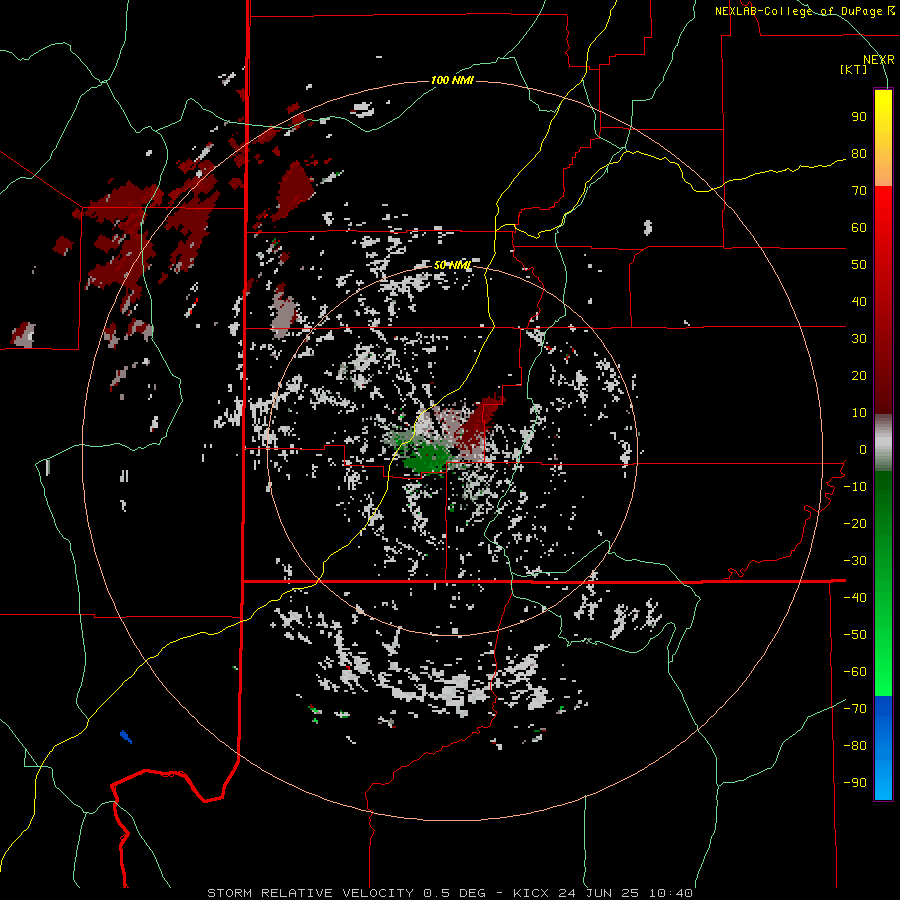Click the [KT] units label

[x=854, y=69]
